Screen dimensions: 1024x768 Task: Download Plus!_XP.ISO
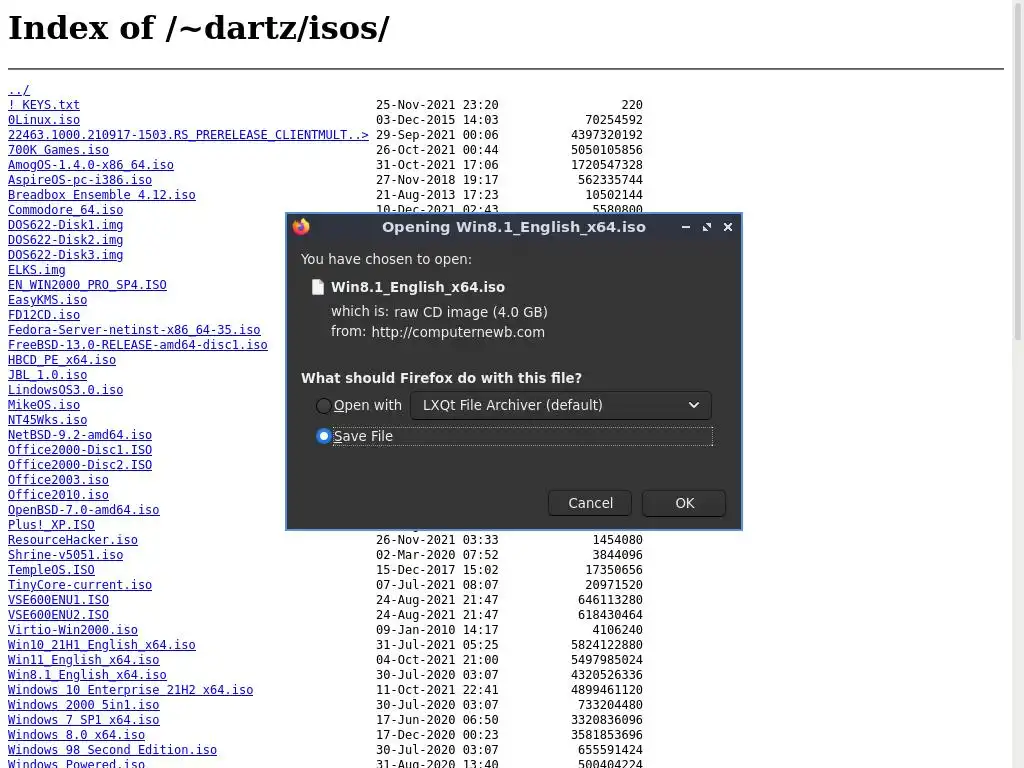(51, 526)
